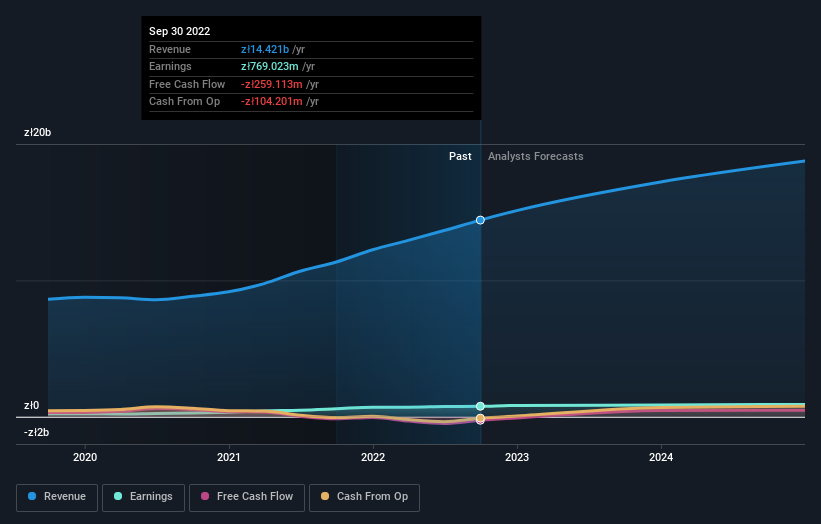The width and height of the screenshot is (821, 524).
Task: Click the Earnings row label in tooltip
Action: click(x=170, y=66)
